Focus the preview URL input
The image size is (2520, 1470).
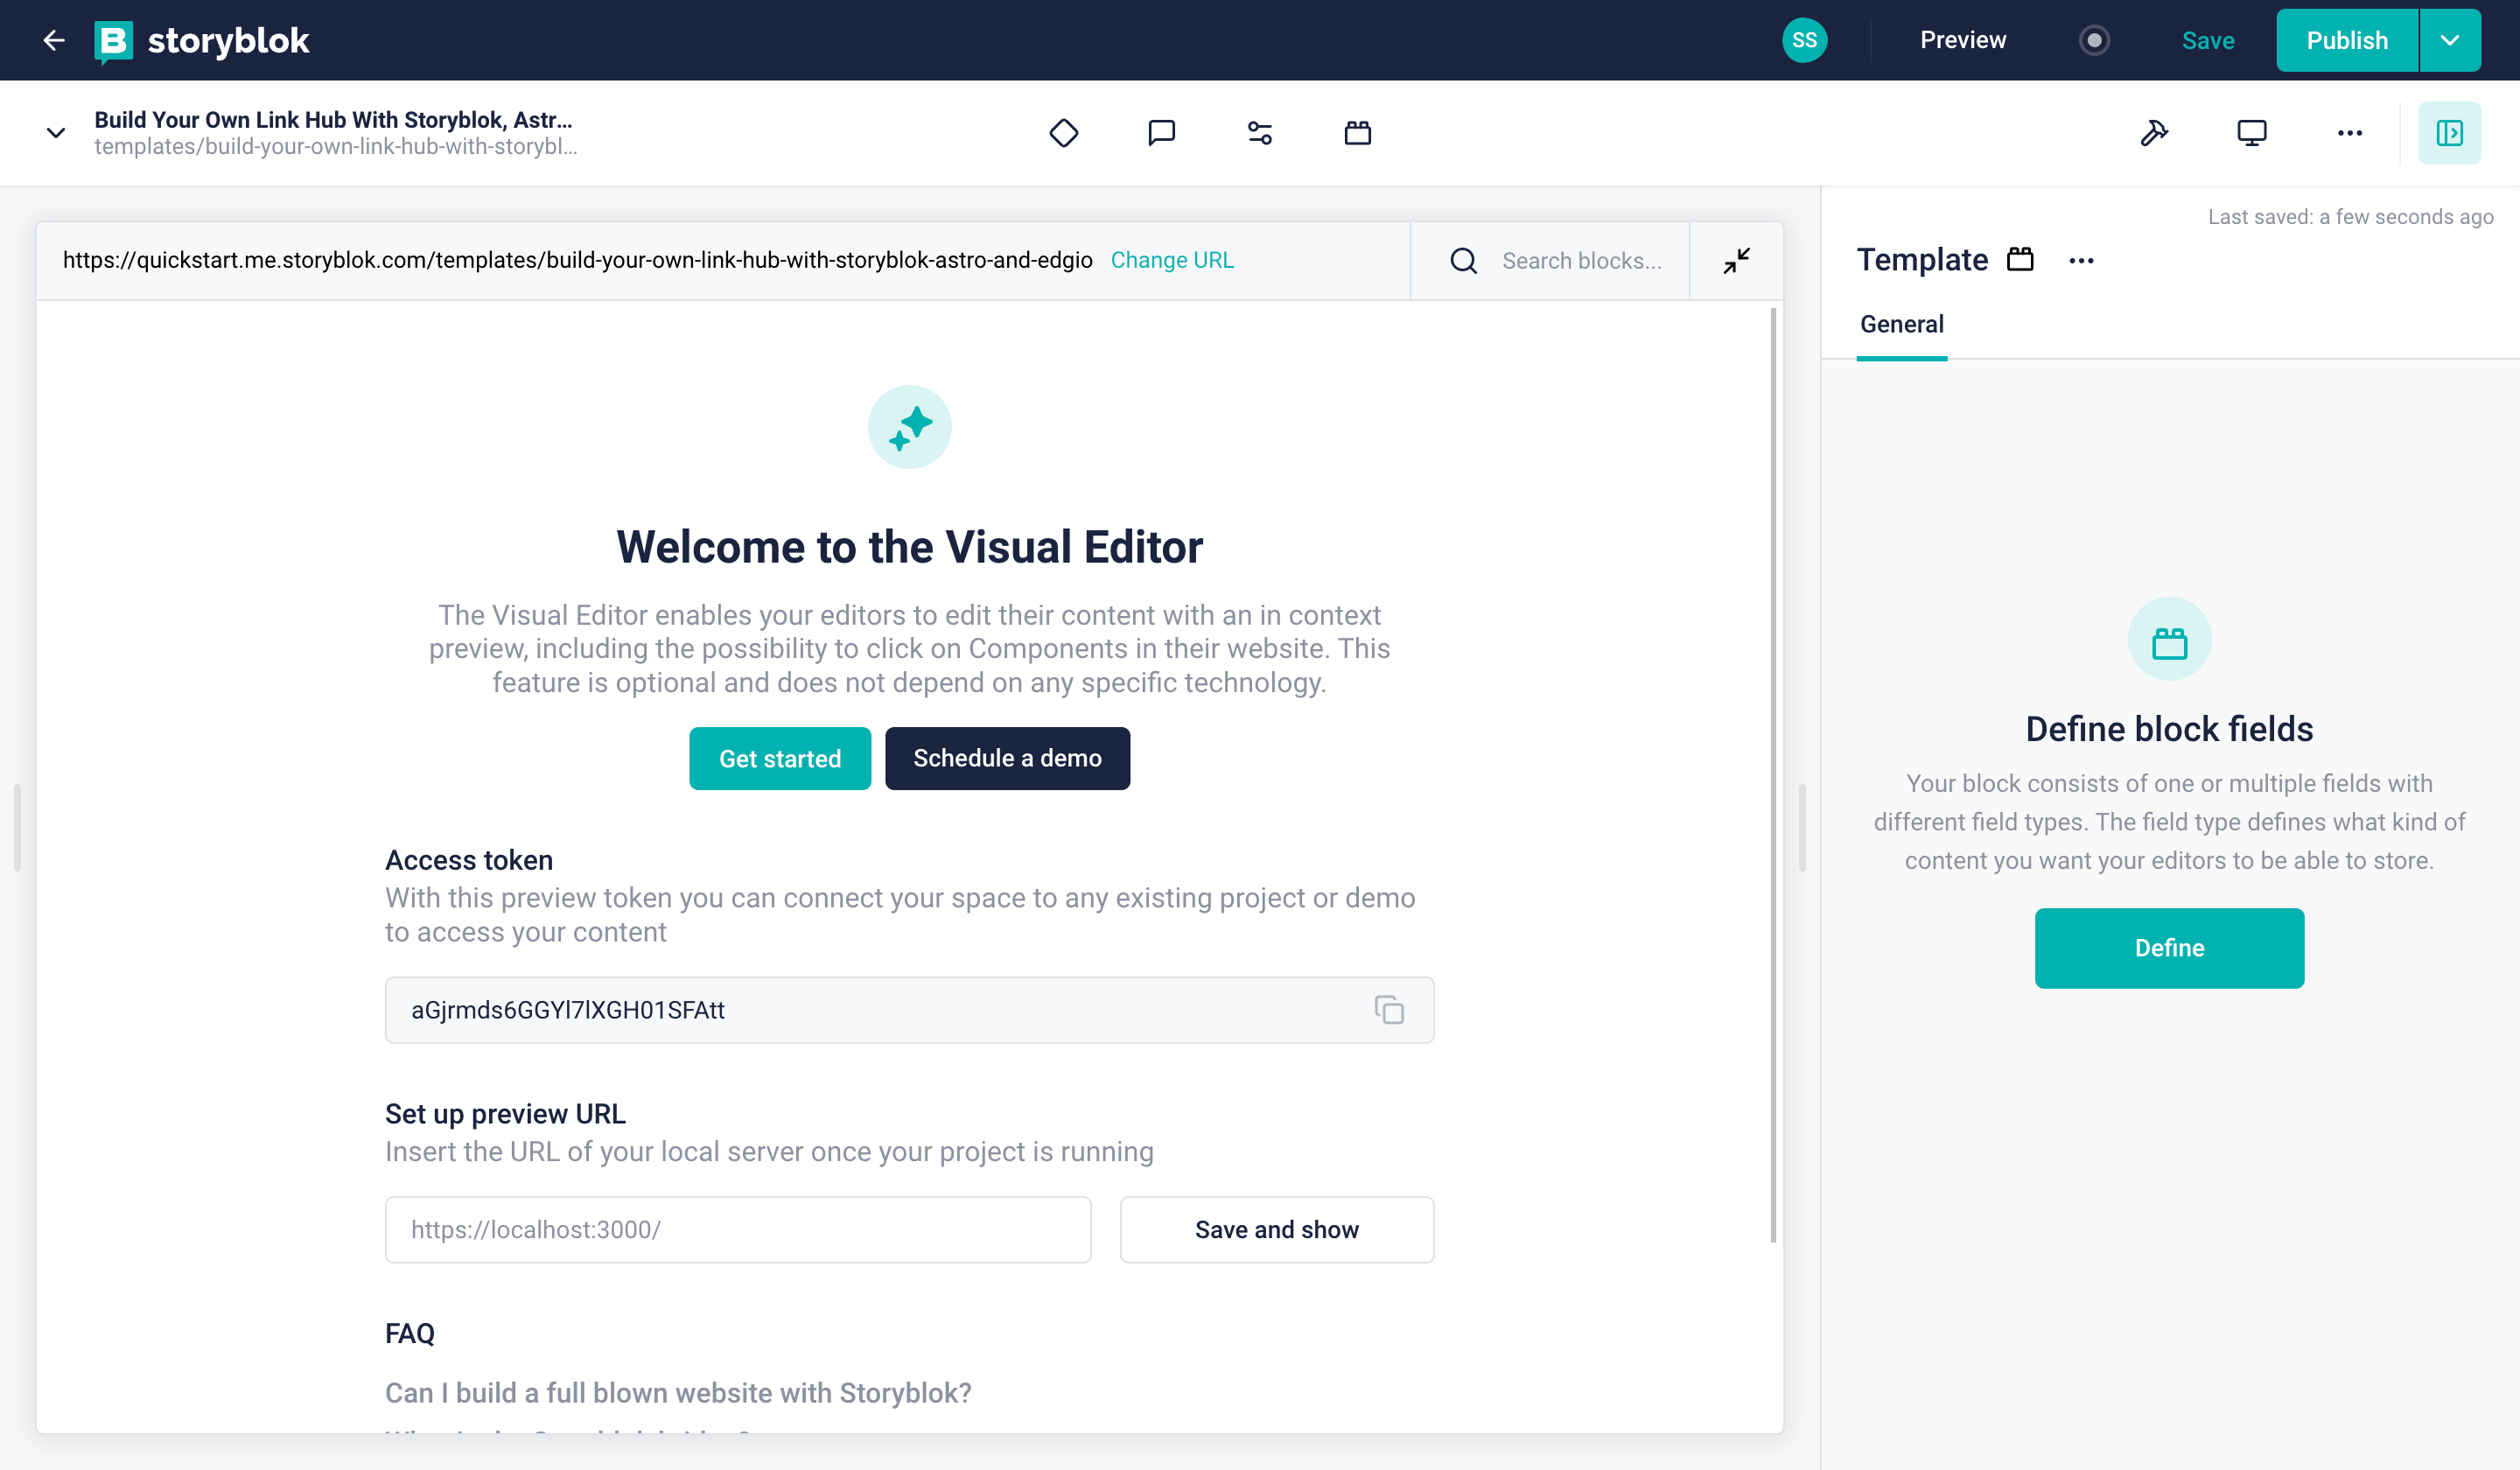point(737,1229)
